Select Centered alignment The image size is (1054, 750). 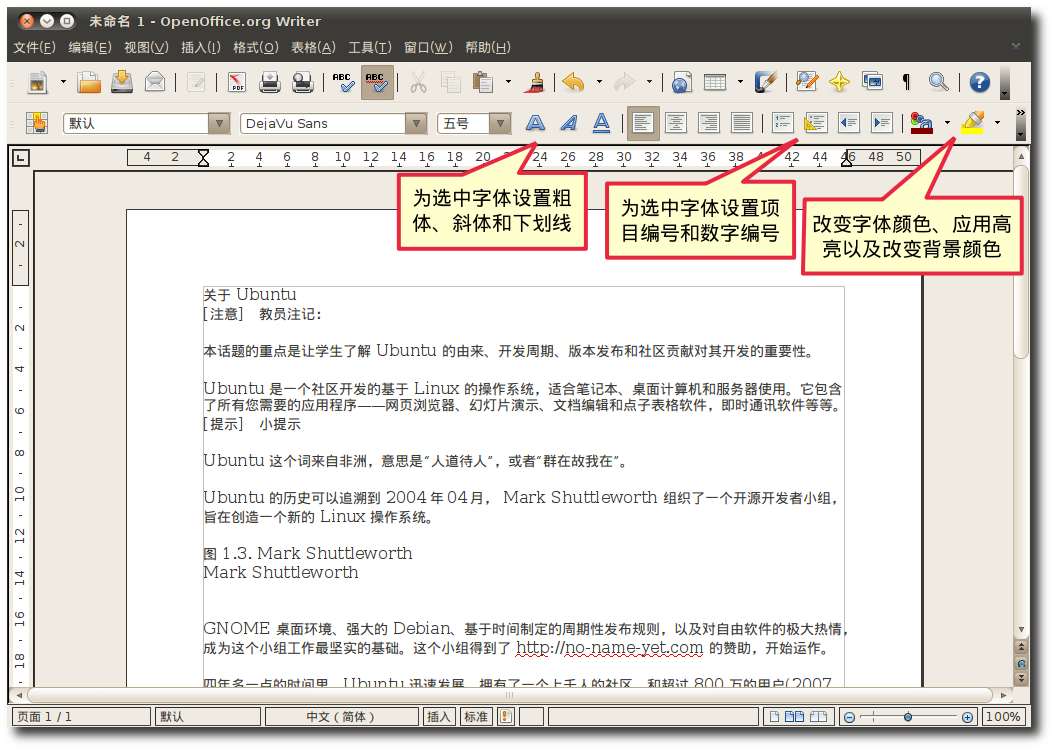point(676,123)
